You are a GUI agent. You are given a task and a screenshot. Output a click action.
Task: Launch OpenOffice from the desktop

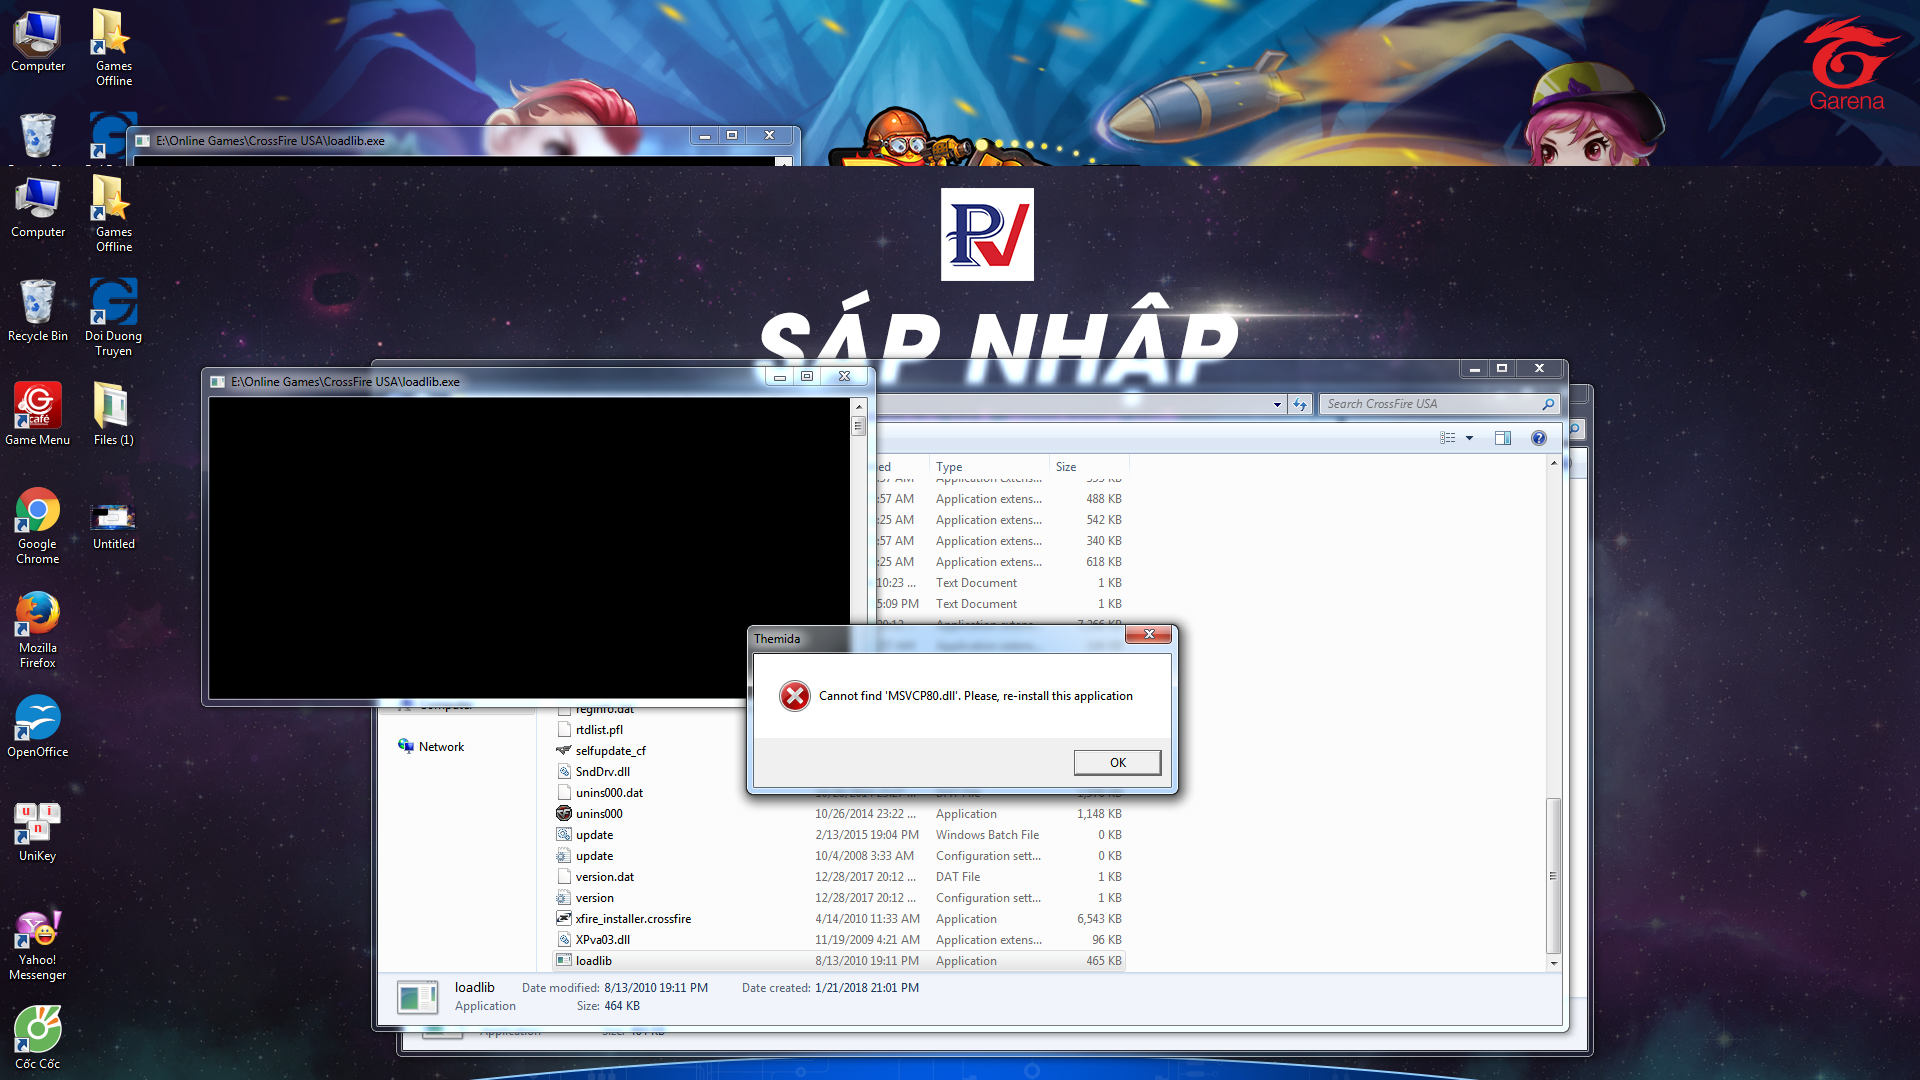[37, 726]
